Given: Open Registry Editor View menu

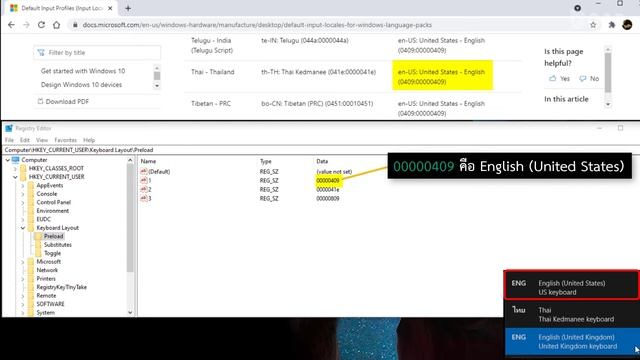Looking at the screenshot, I should coord(42,140).
